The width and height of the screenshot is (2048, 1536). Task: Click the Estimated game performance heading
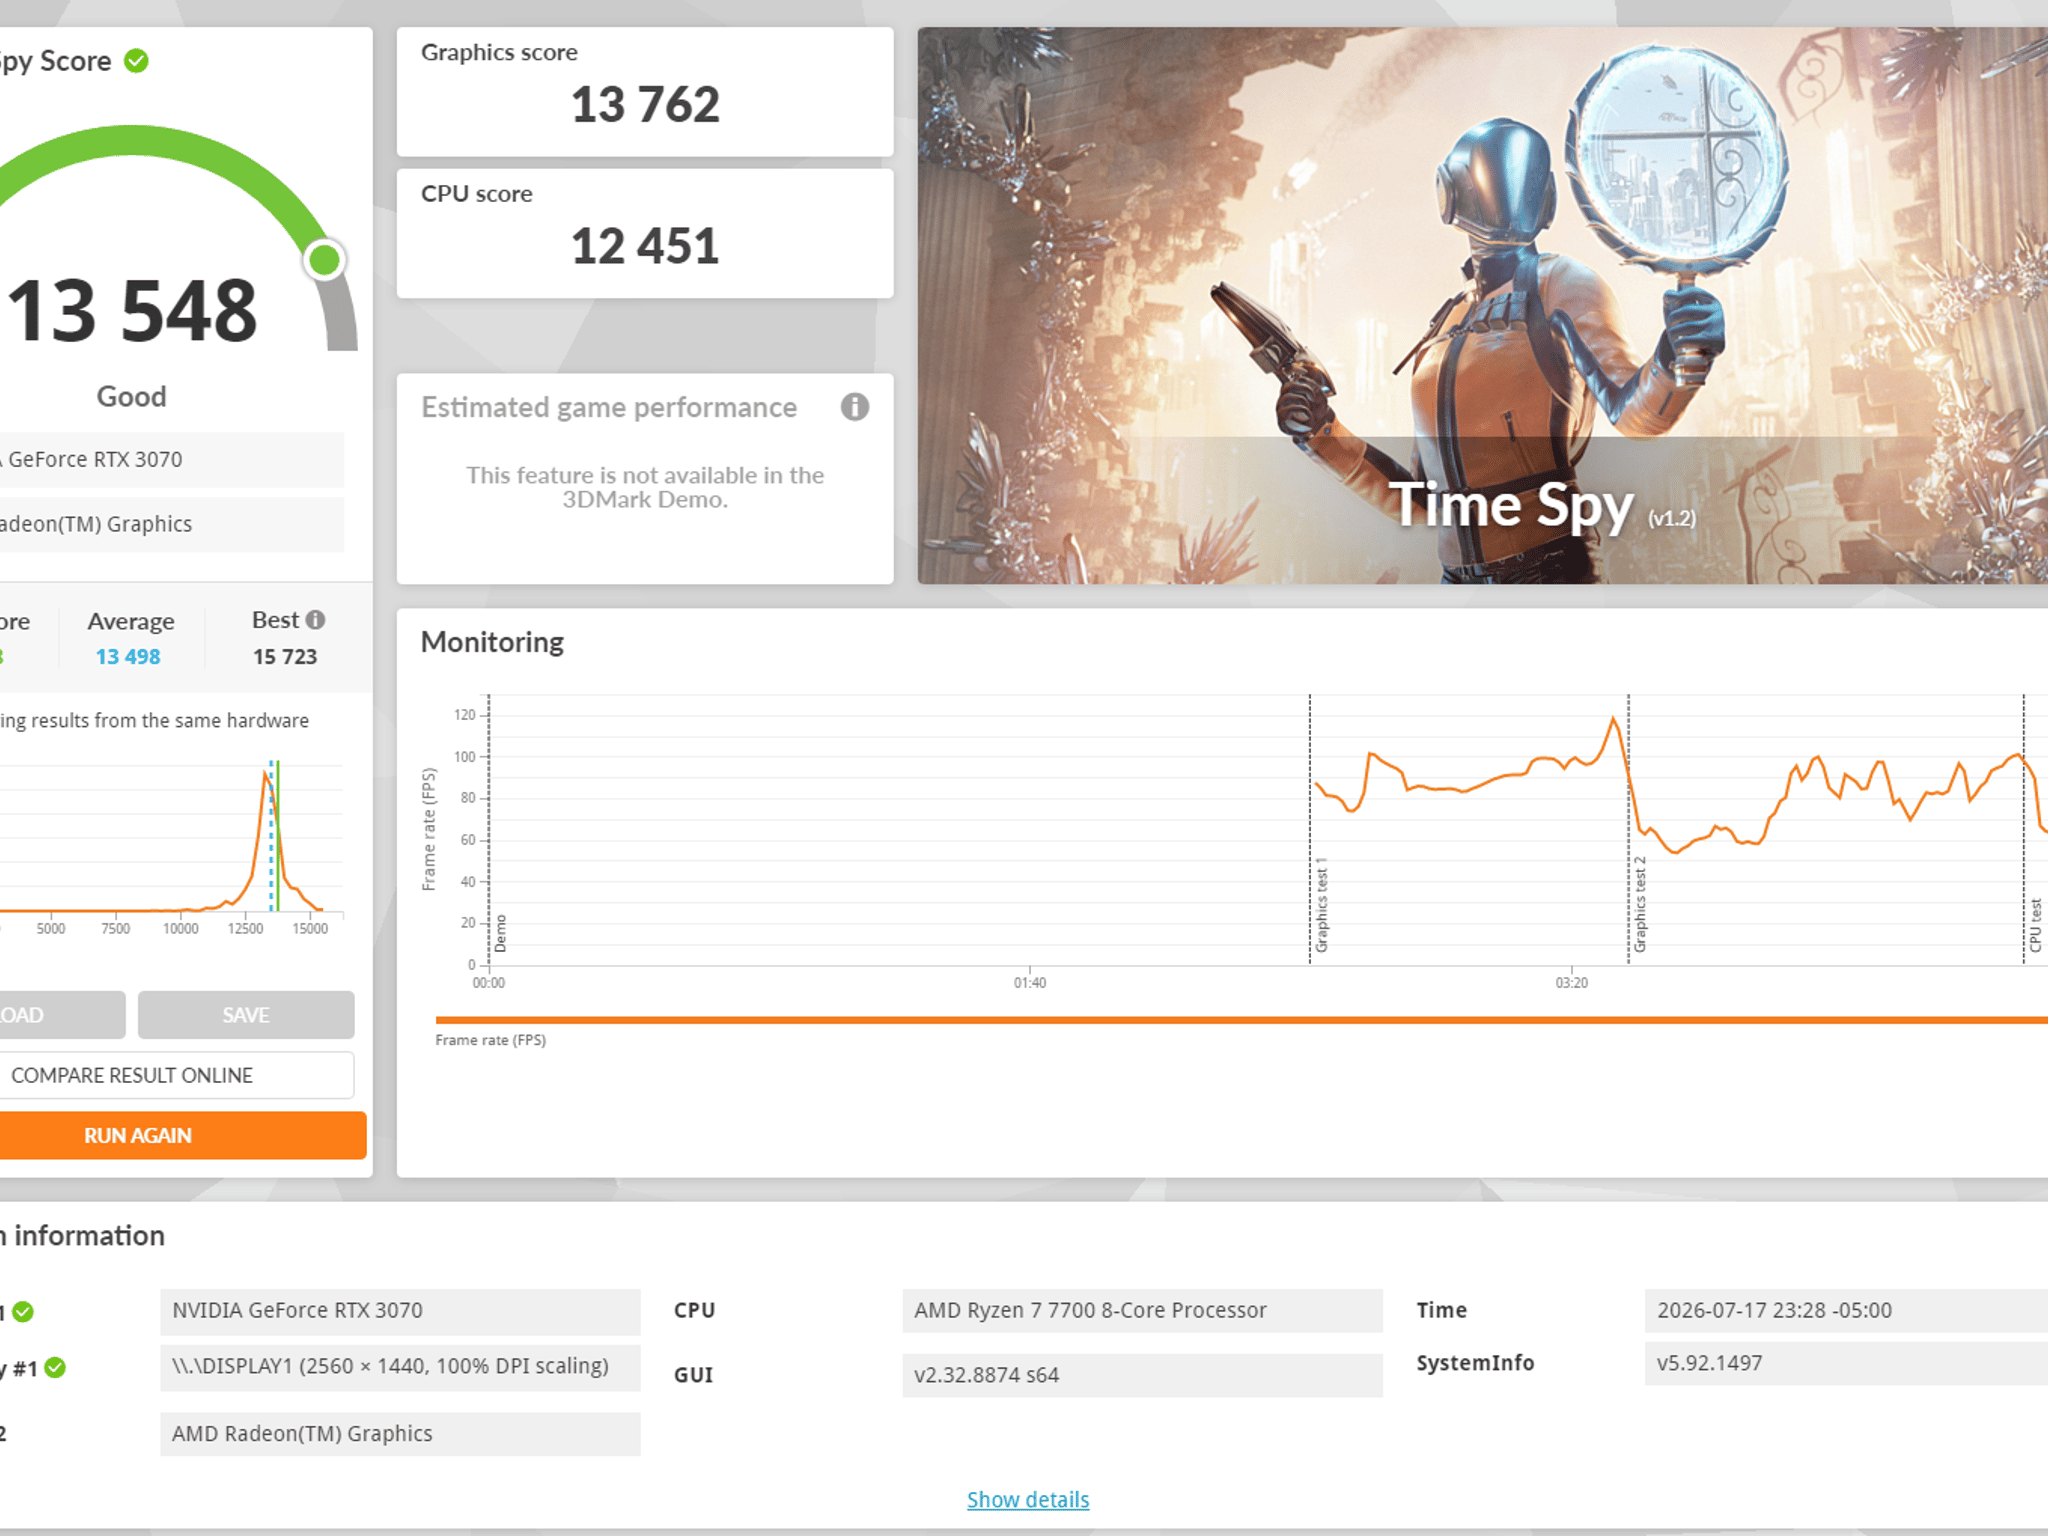pyautogui.click(x=609, y=407)
